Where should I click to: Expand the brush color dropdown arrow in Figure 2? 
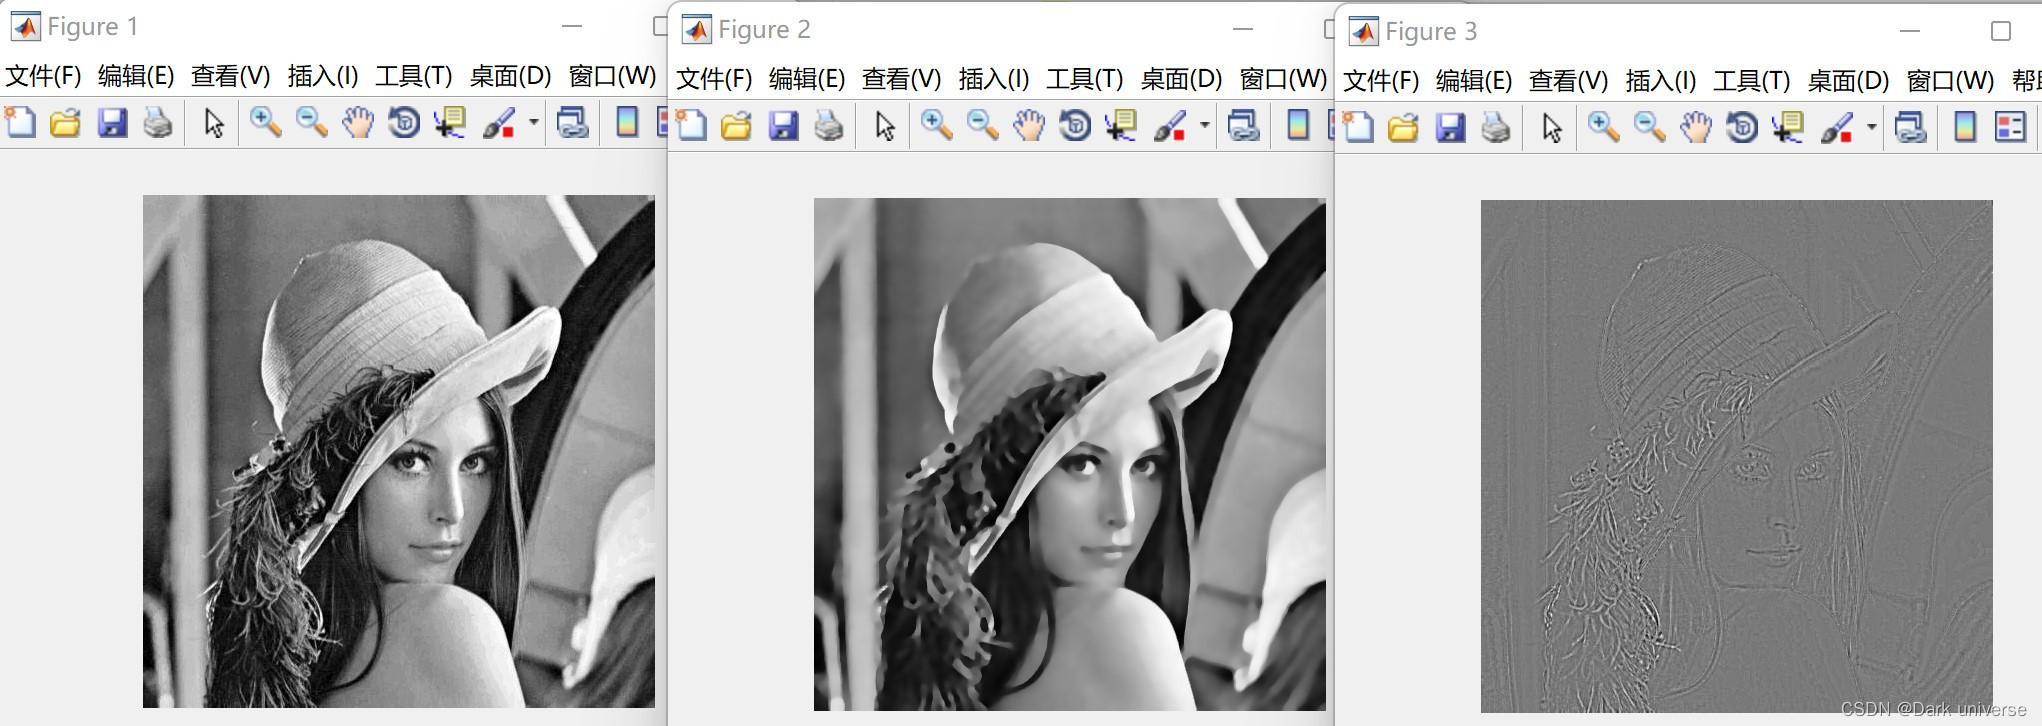(x=1204, y=126)
